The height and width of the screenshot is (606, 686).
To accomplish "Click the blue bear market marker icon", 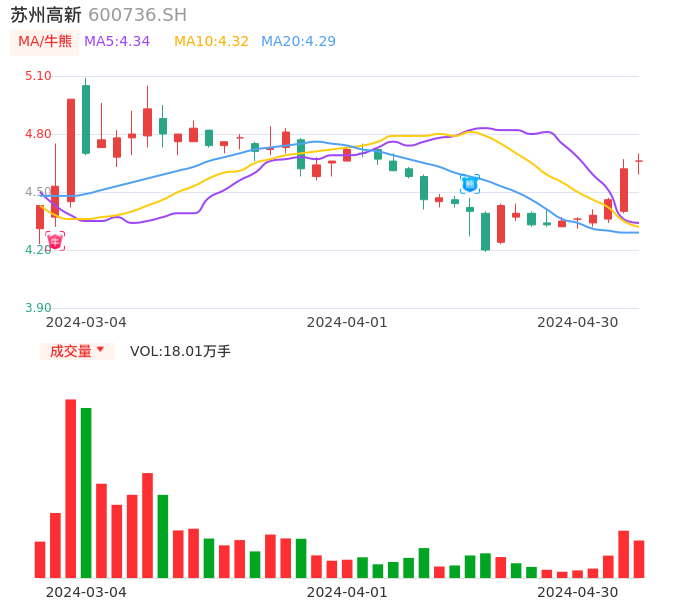I will 469,183.
